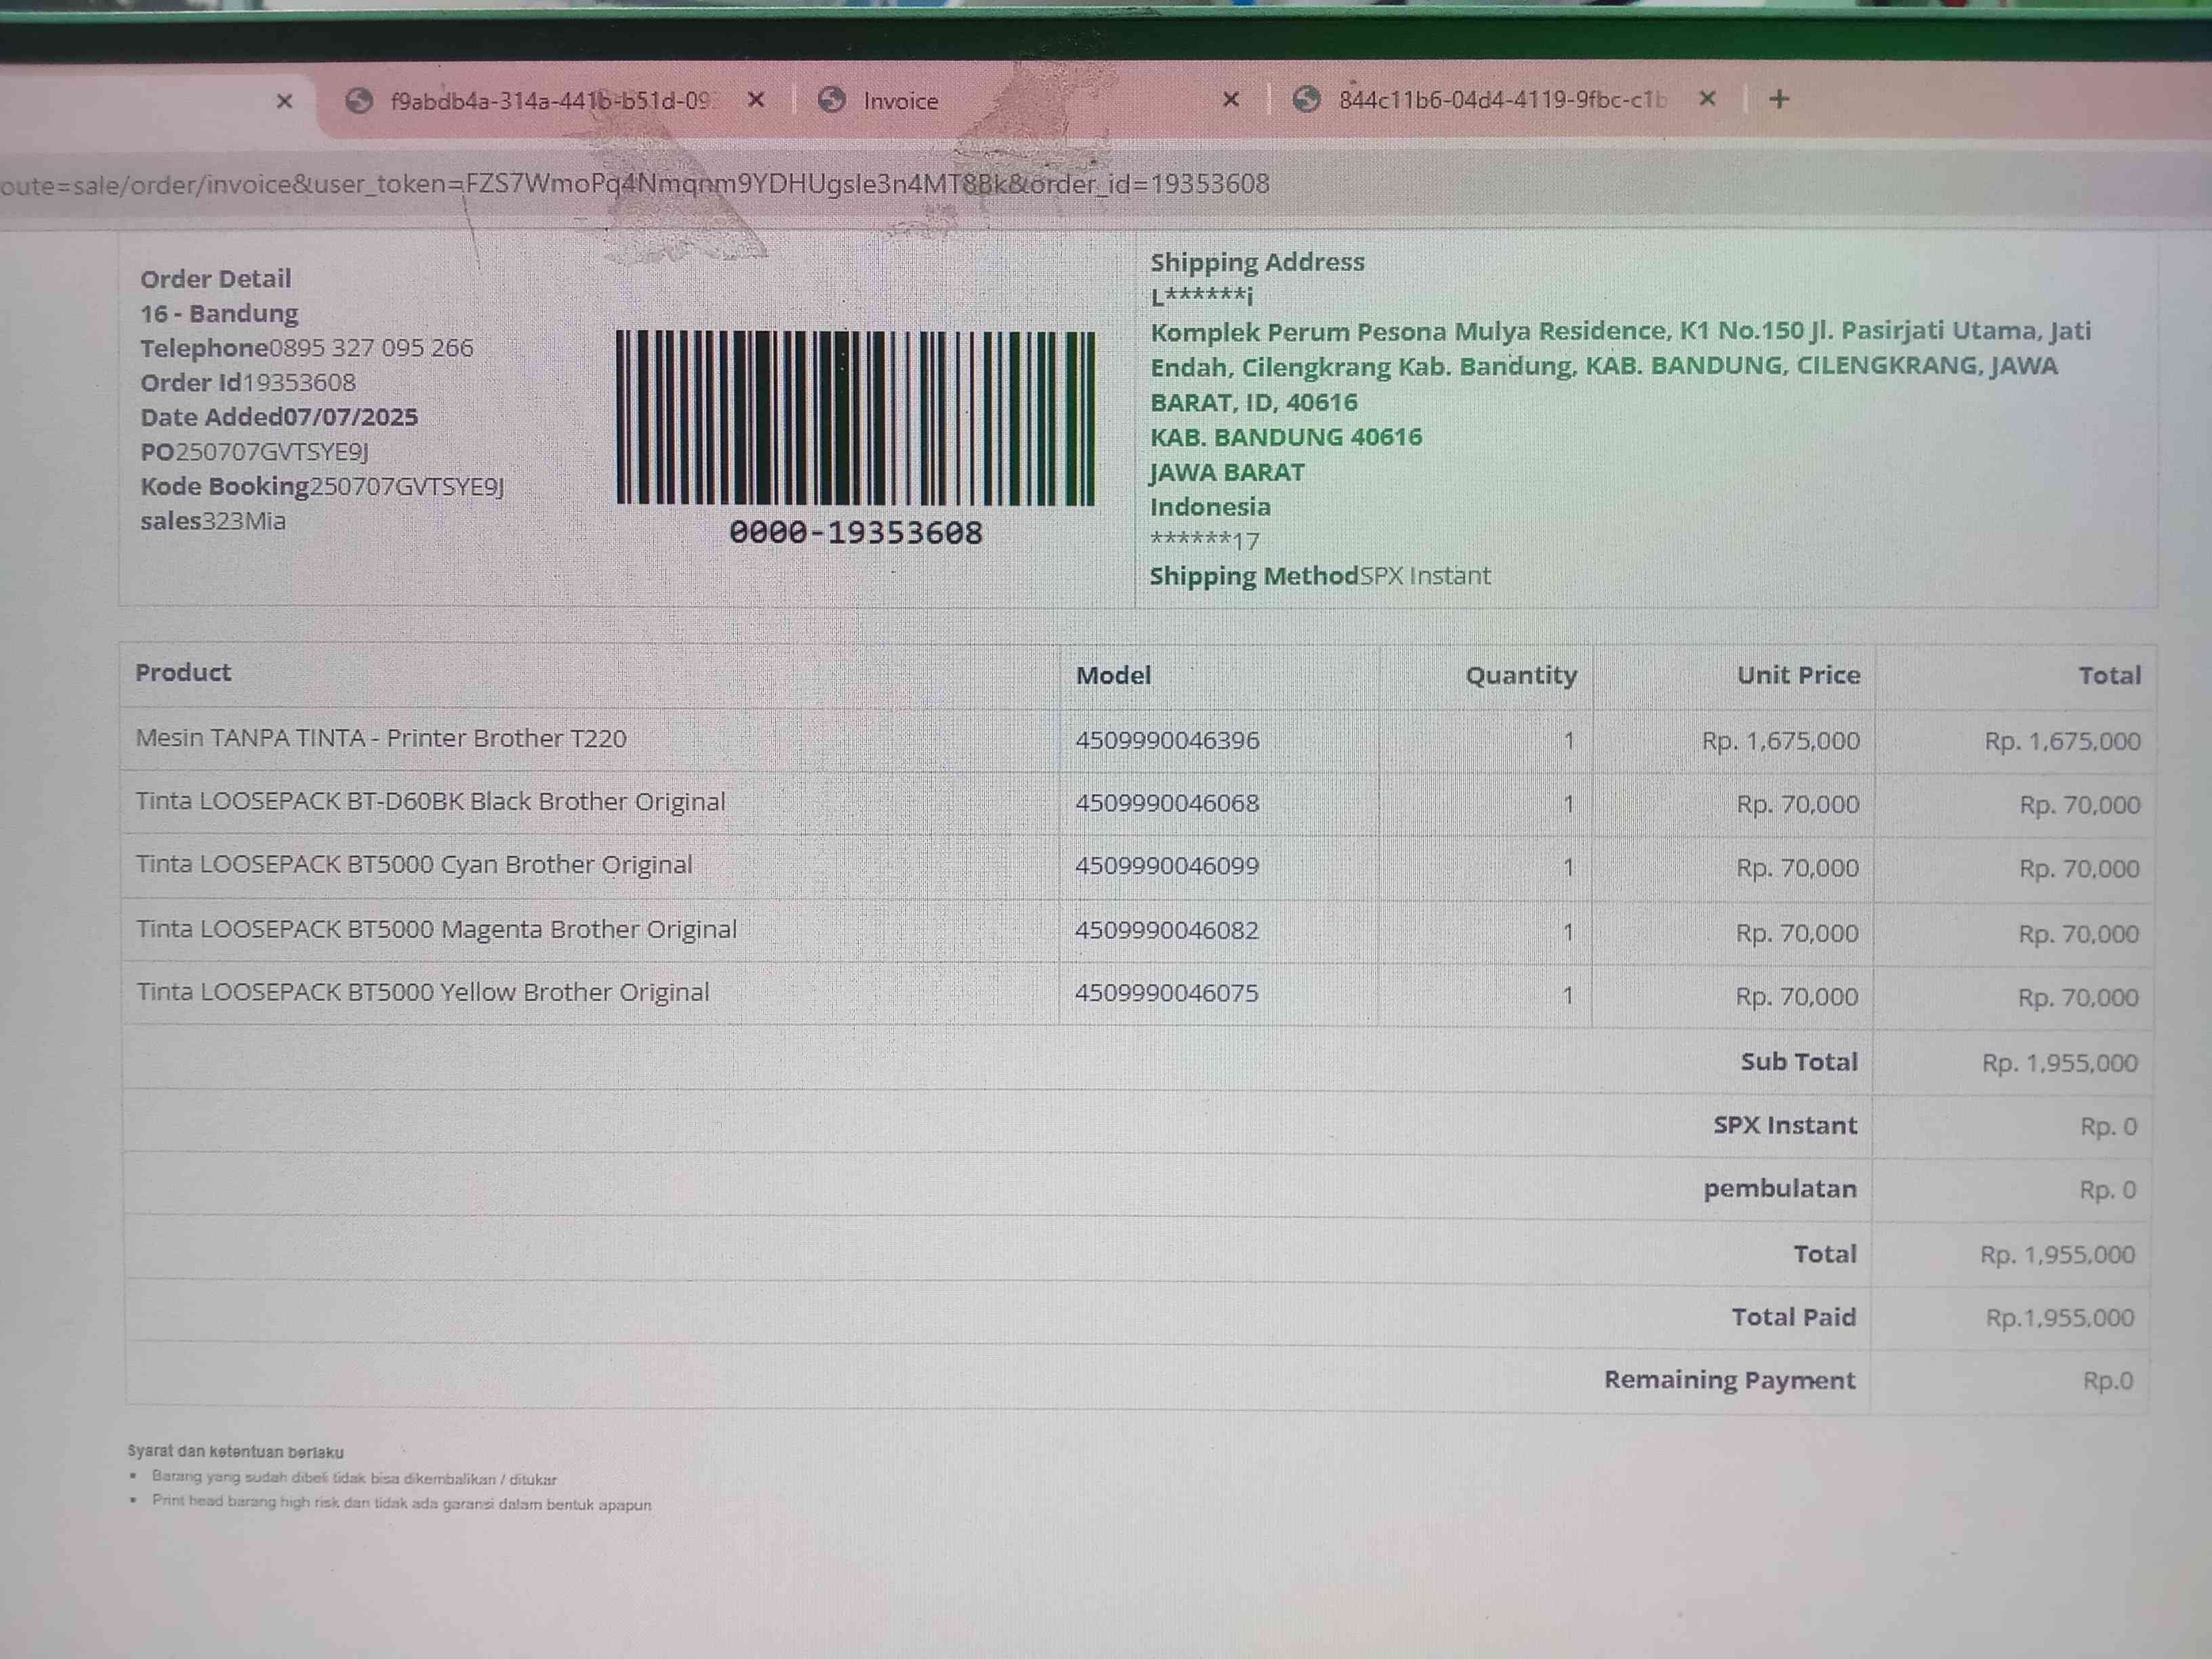Close the 844c11b6 tab
This screenshot has height=1659, width=2212.
click(1708, 98)
